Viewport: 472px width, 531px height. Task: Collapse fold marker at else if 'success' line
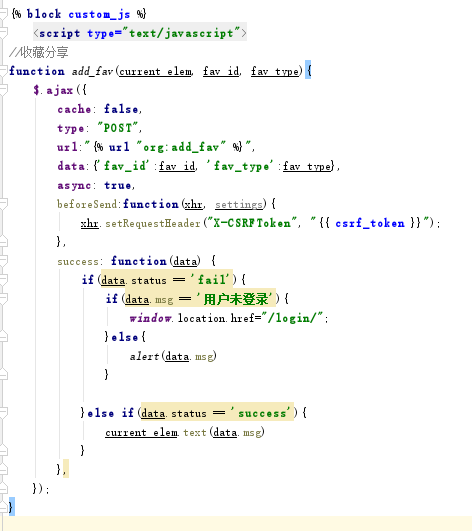click(x=3, y=412)
